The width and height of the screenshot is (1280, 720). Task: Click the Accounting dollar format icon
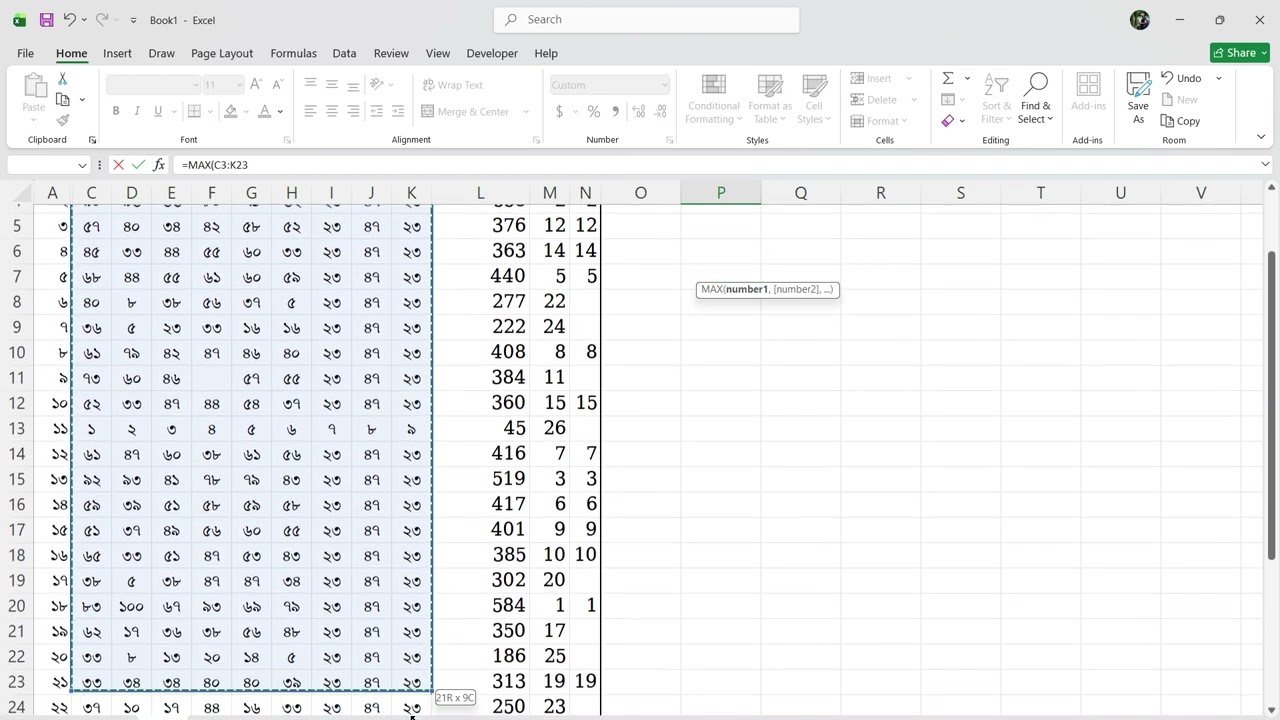point(559,111)
